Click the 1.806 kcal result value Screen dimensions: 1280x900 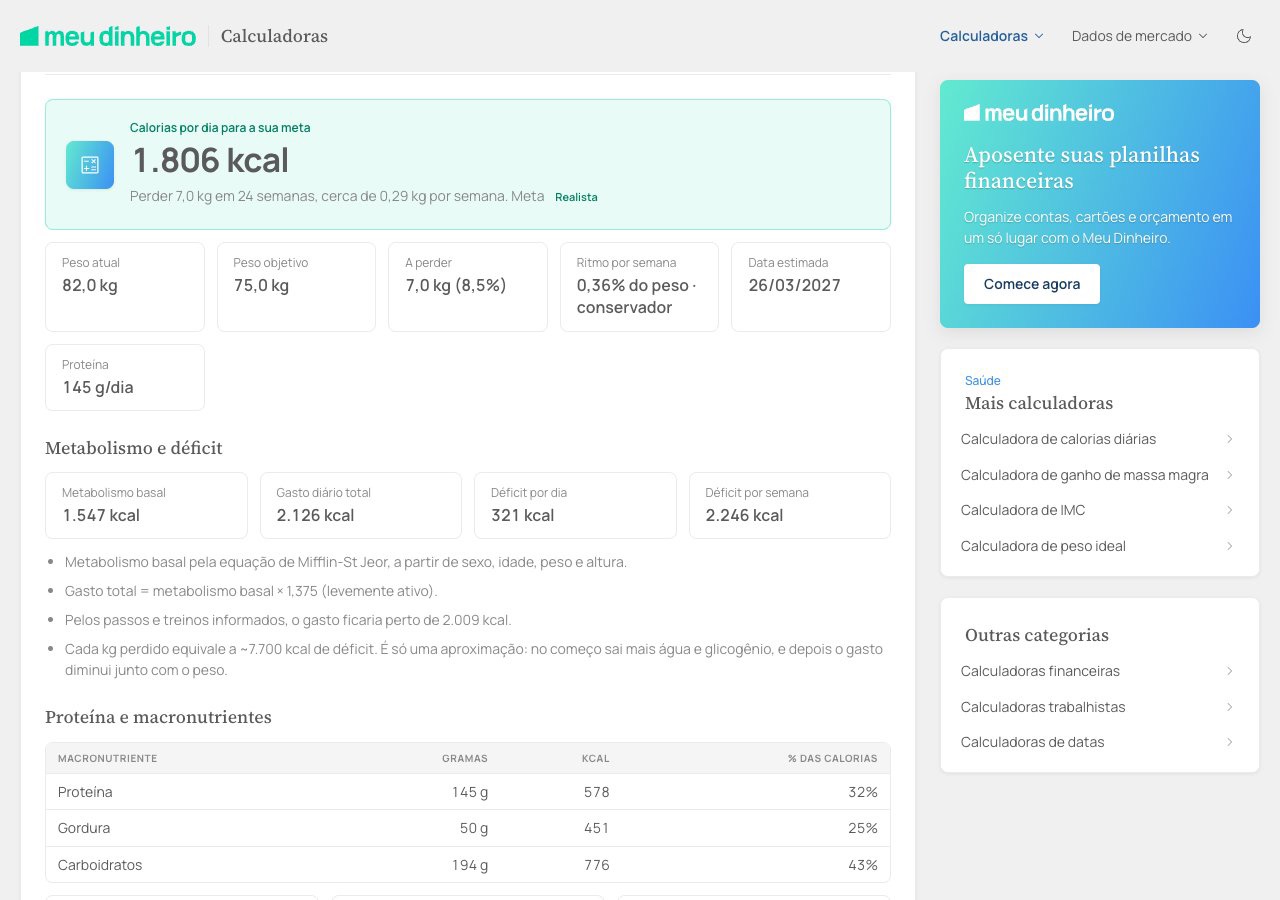[x=211, y=160]
